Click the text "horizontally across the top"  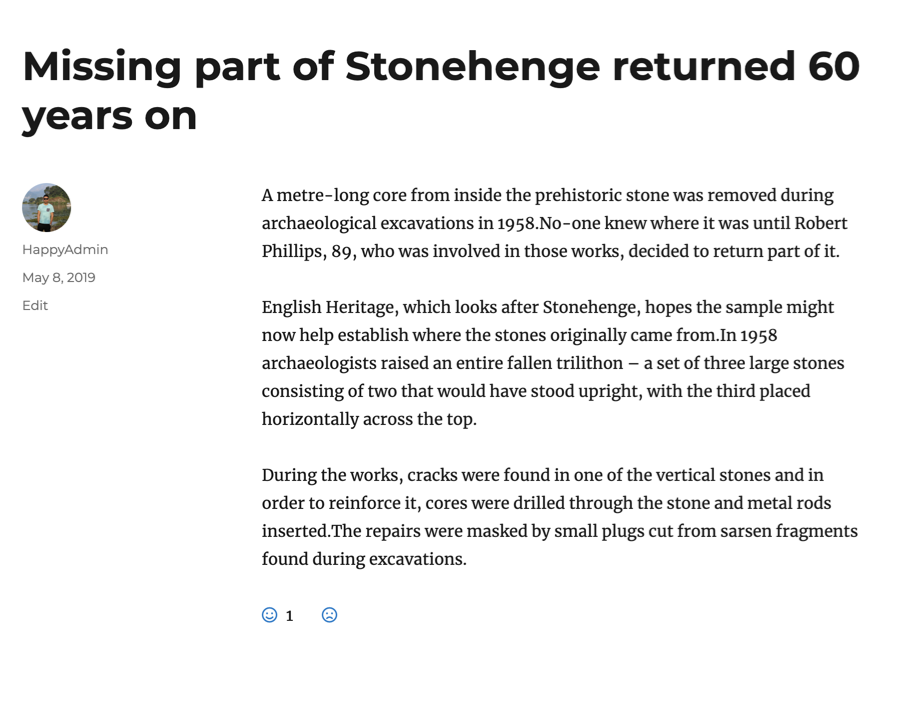(x=369, y=419)
